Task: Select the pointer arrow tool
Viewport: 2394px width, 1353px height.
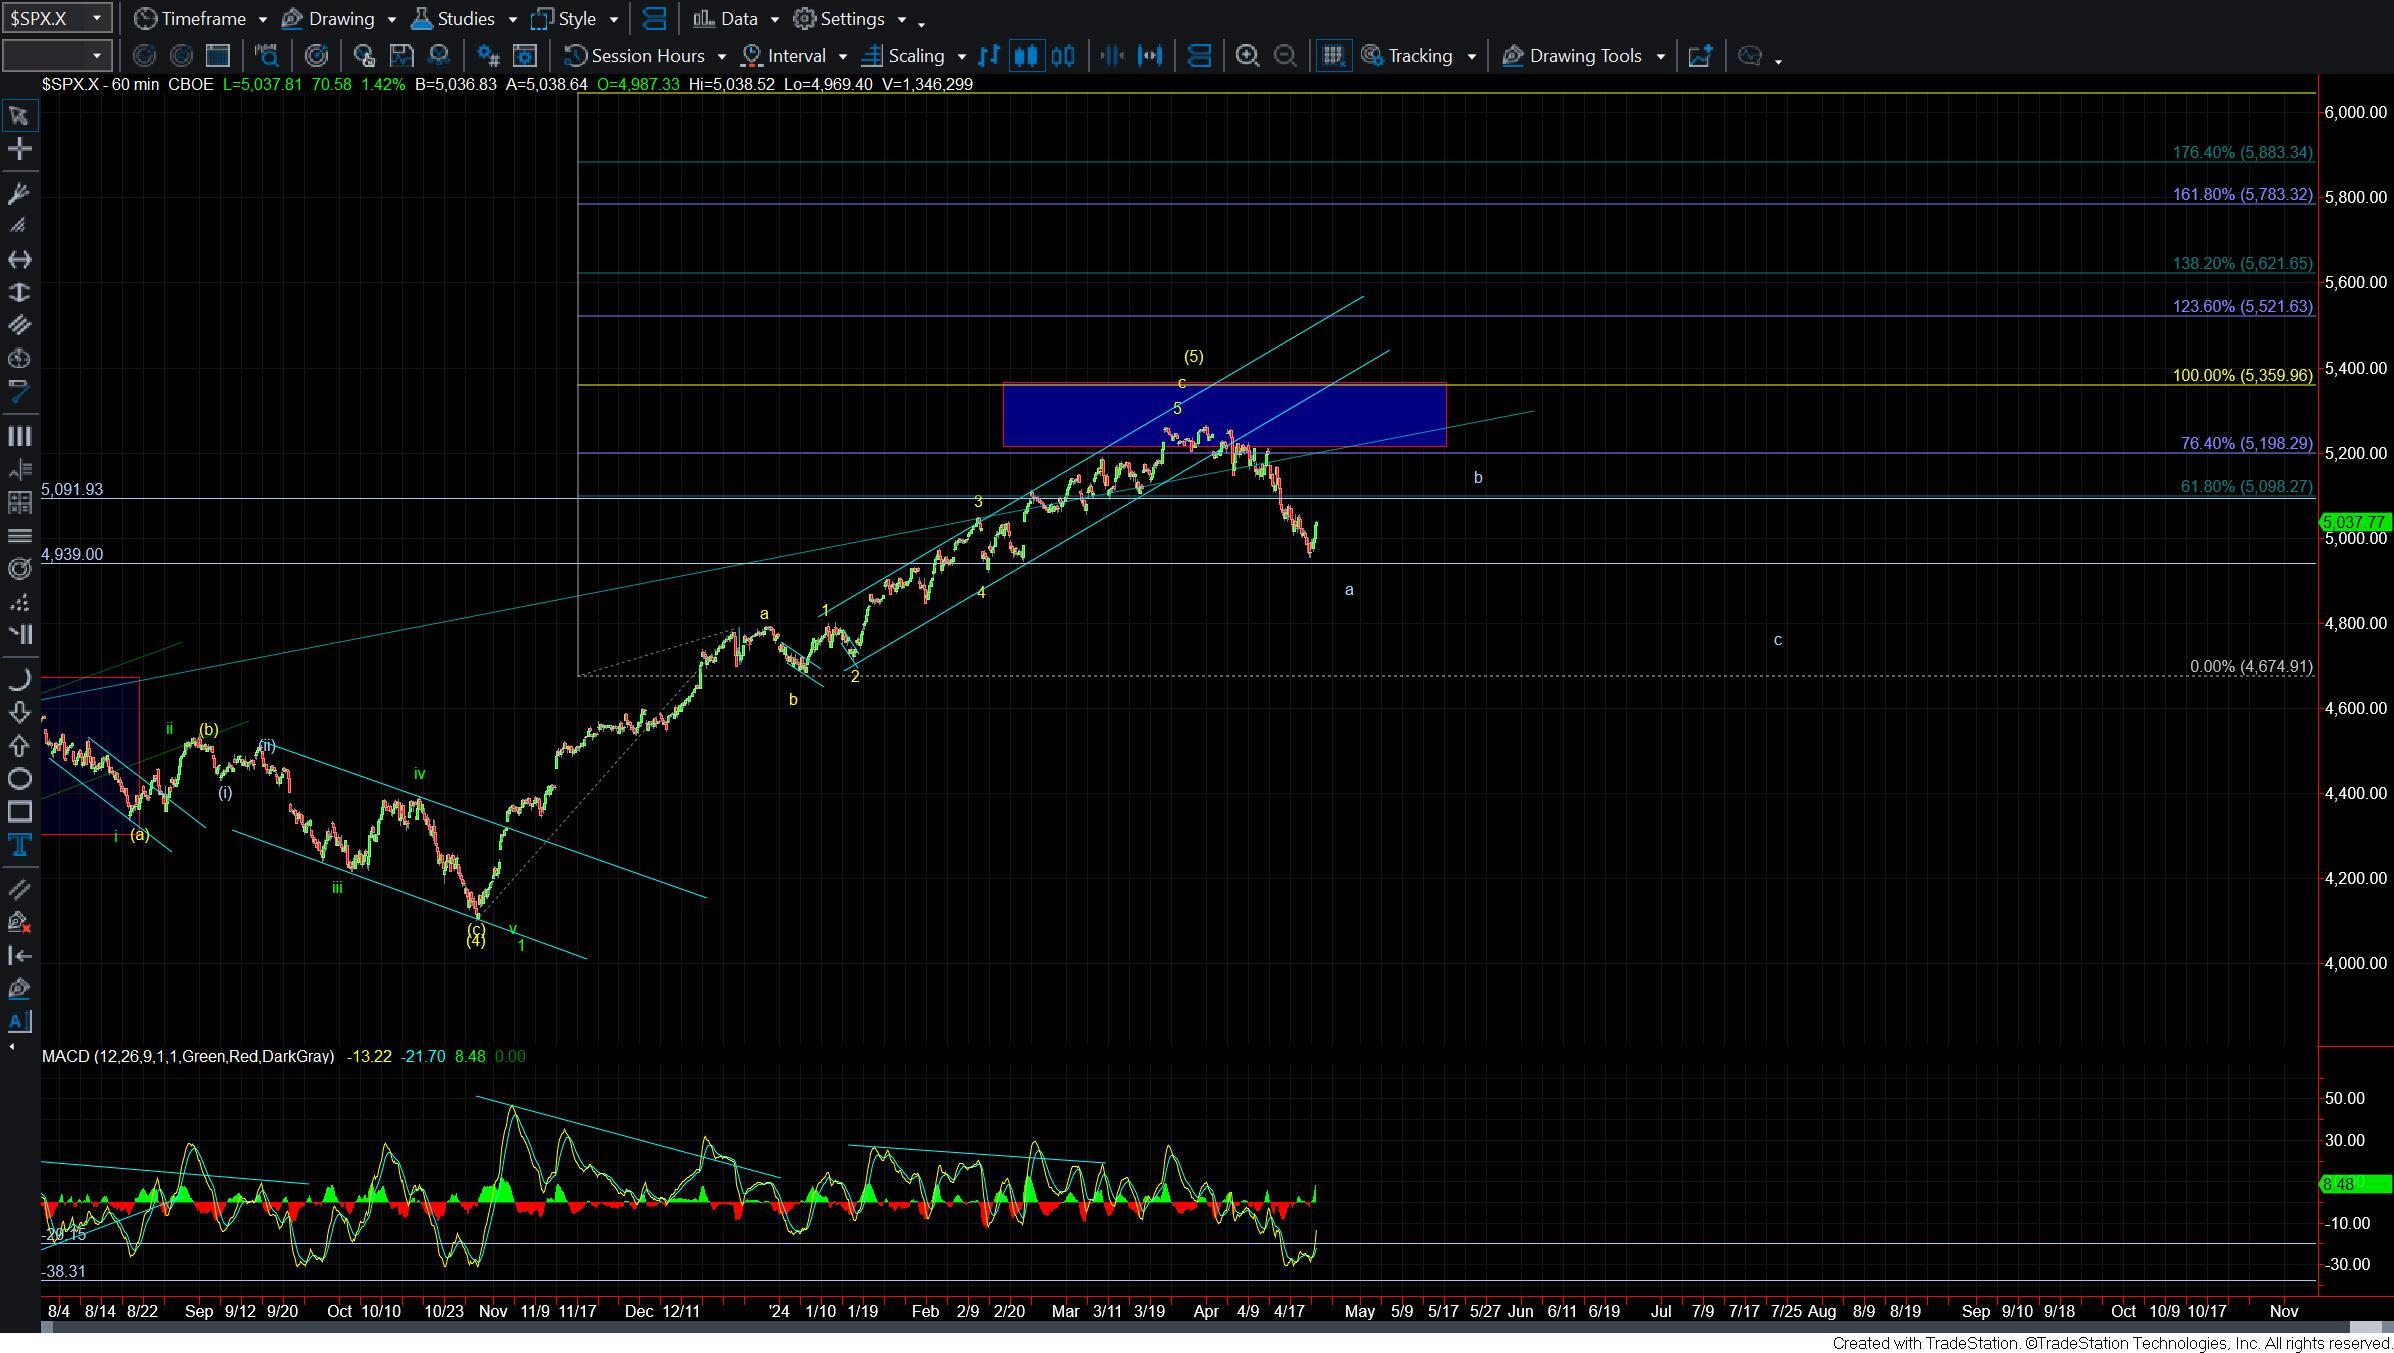Action: point(19,116)
